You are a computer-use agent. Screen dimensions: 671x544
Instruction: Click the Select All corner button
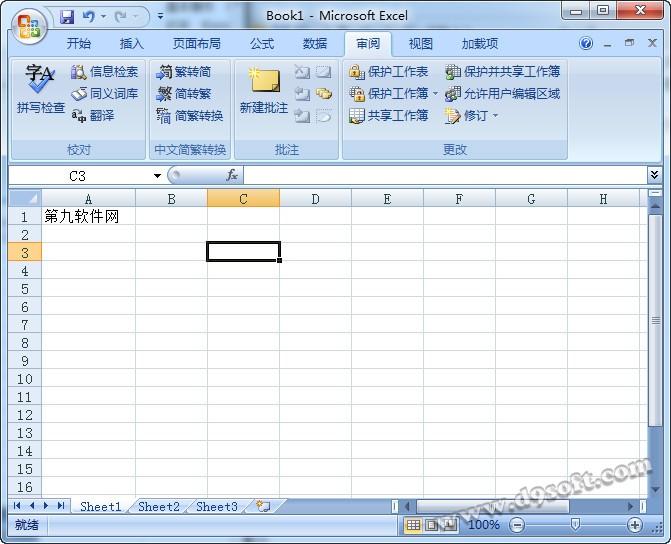tap(25, 198)
